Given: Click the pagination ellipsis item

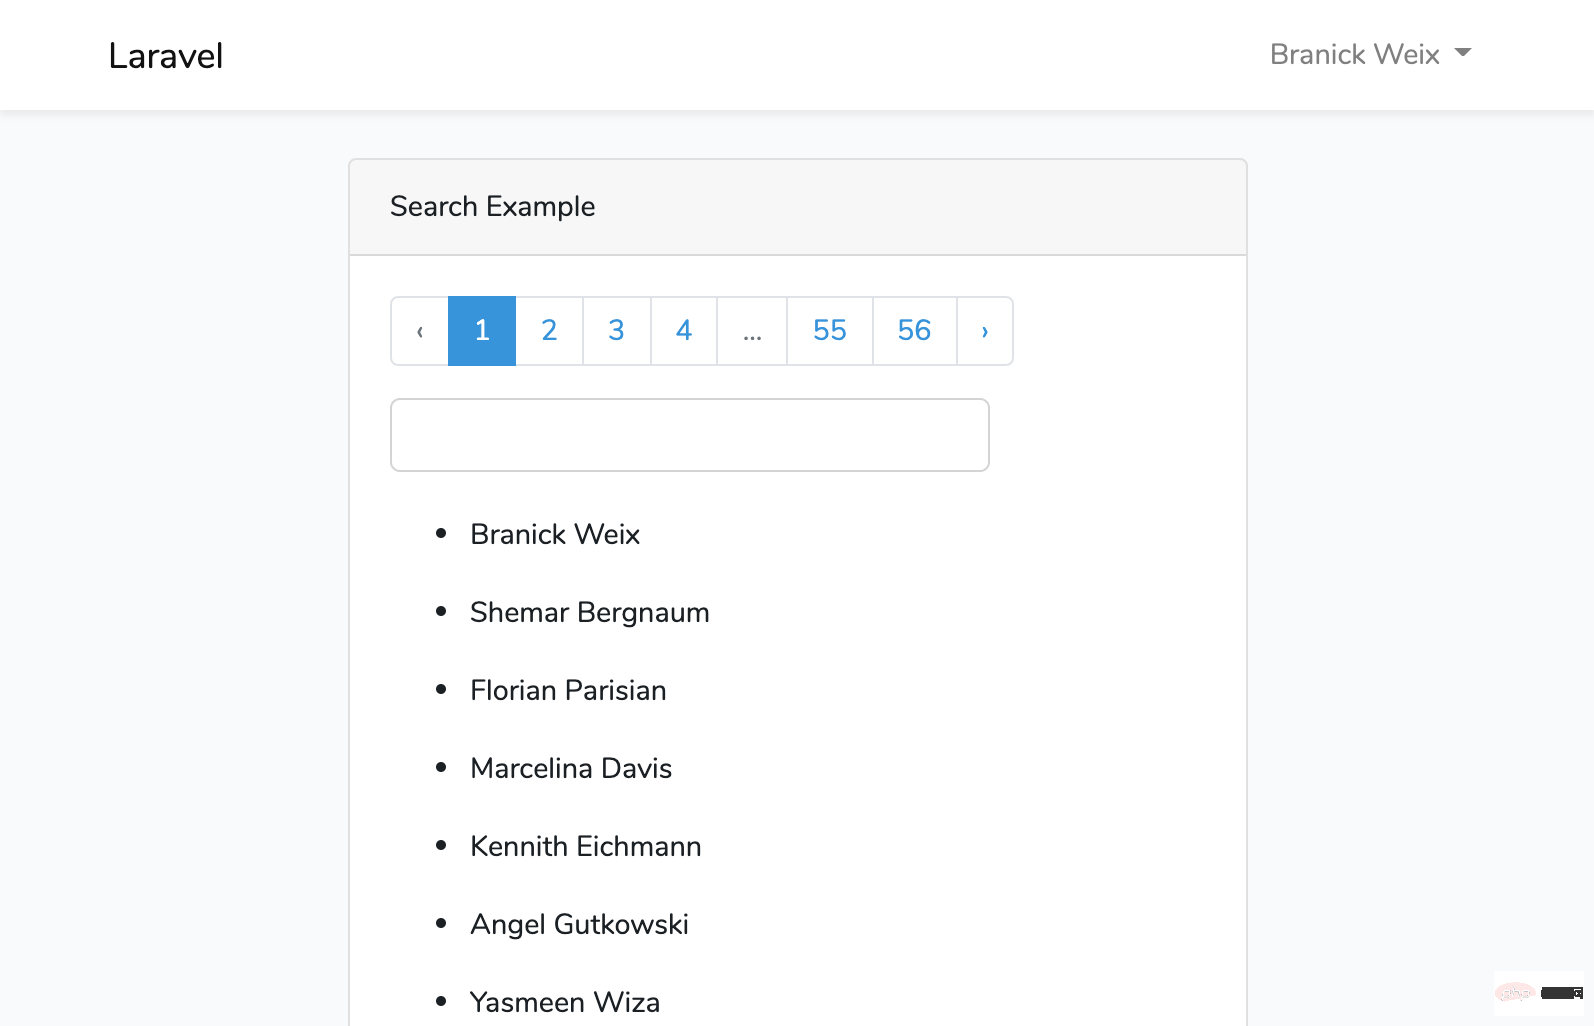Looking at the screenshot, I should [x=752, y=331].
